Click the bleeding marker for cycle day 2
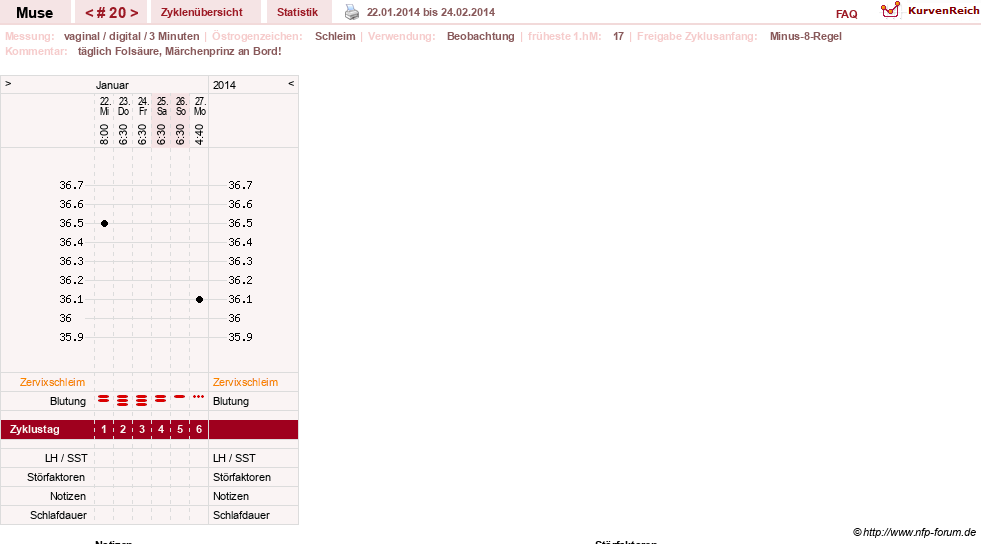Screen dimensions: 981x544 (123, 401)
